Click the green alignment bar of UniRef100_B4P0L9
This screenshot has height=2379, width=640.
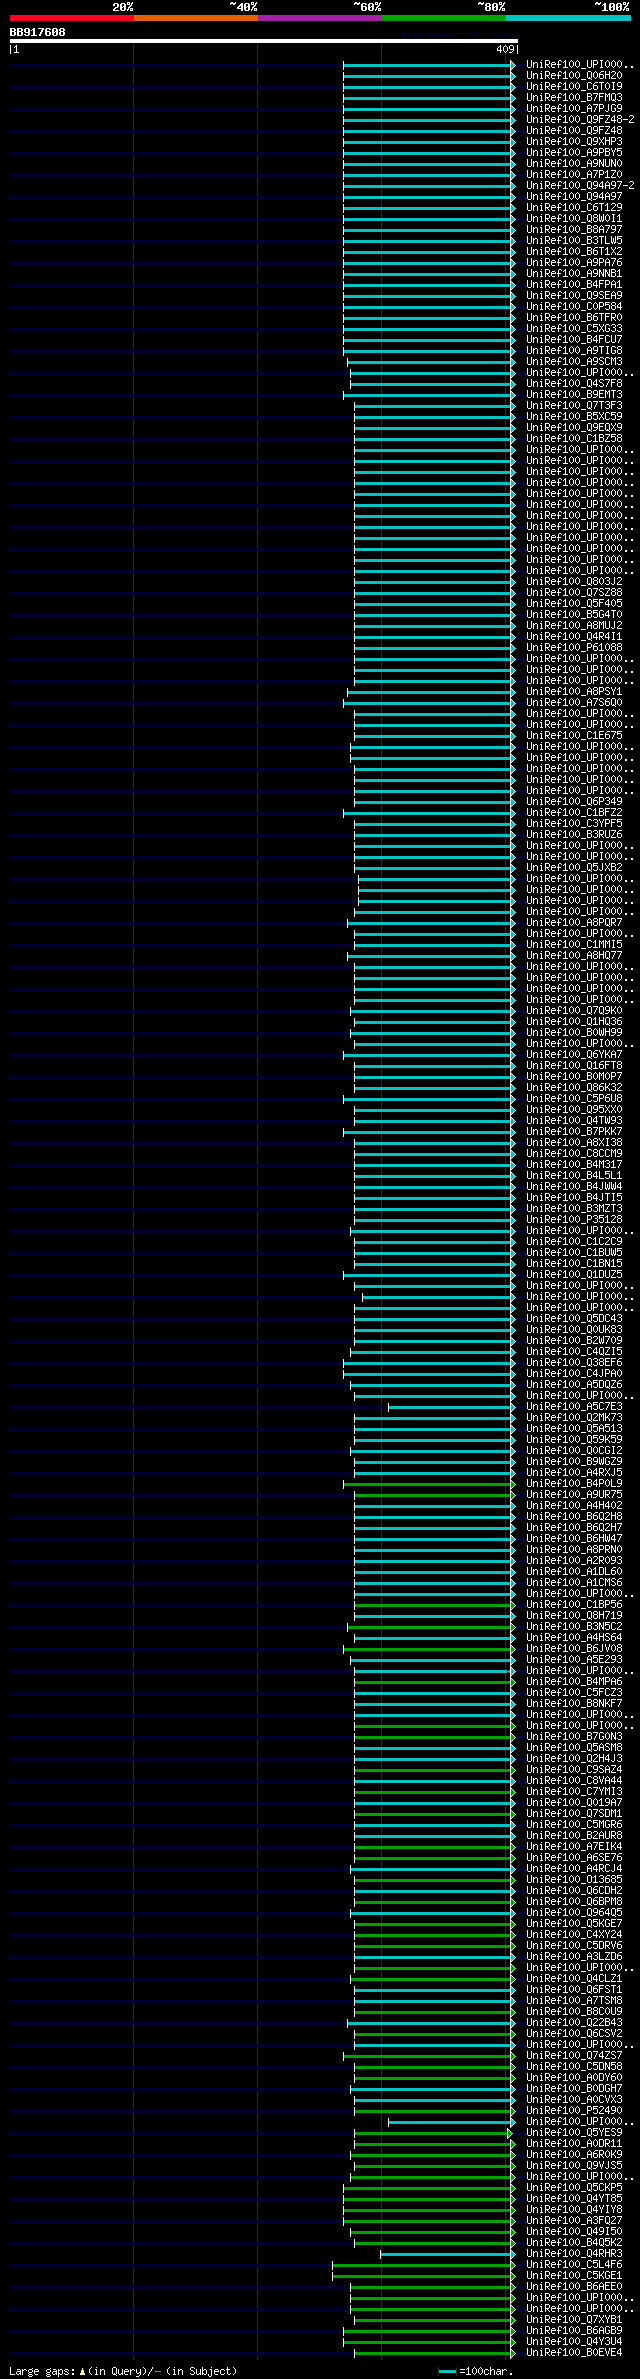[x=428, y=1484]
